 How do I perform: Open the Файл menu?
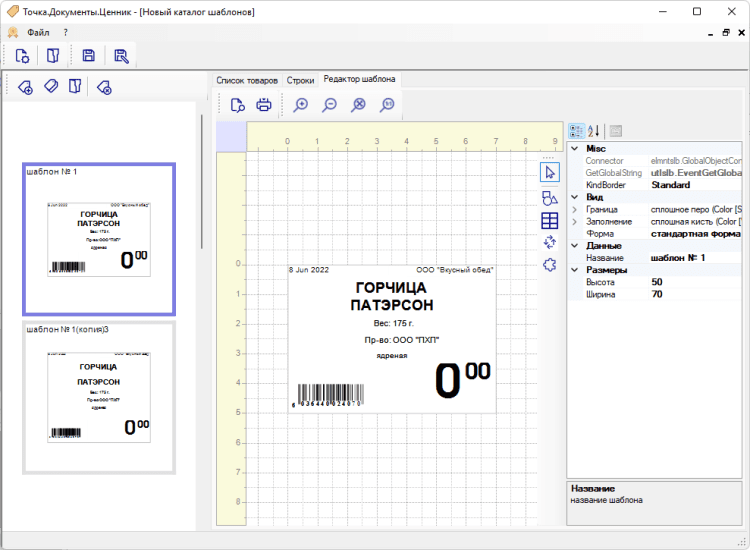click(x=38, y=32)
